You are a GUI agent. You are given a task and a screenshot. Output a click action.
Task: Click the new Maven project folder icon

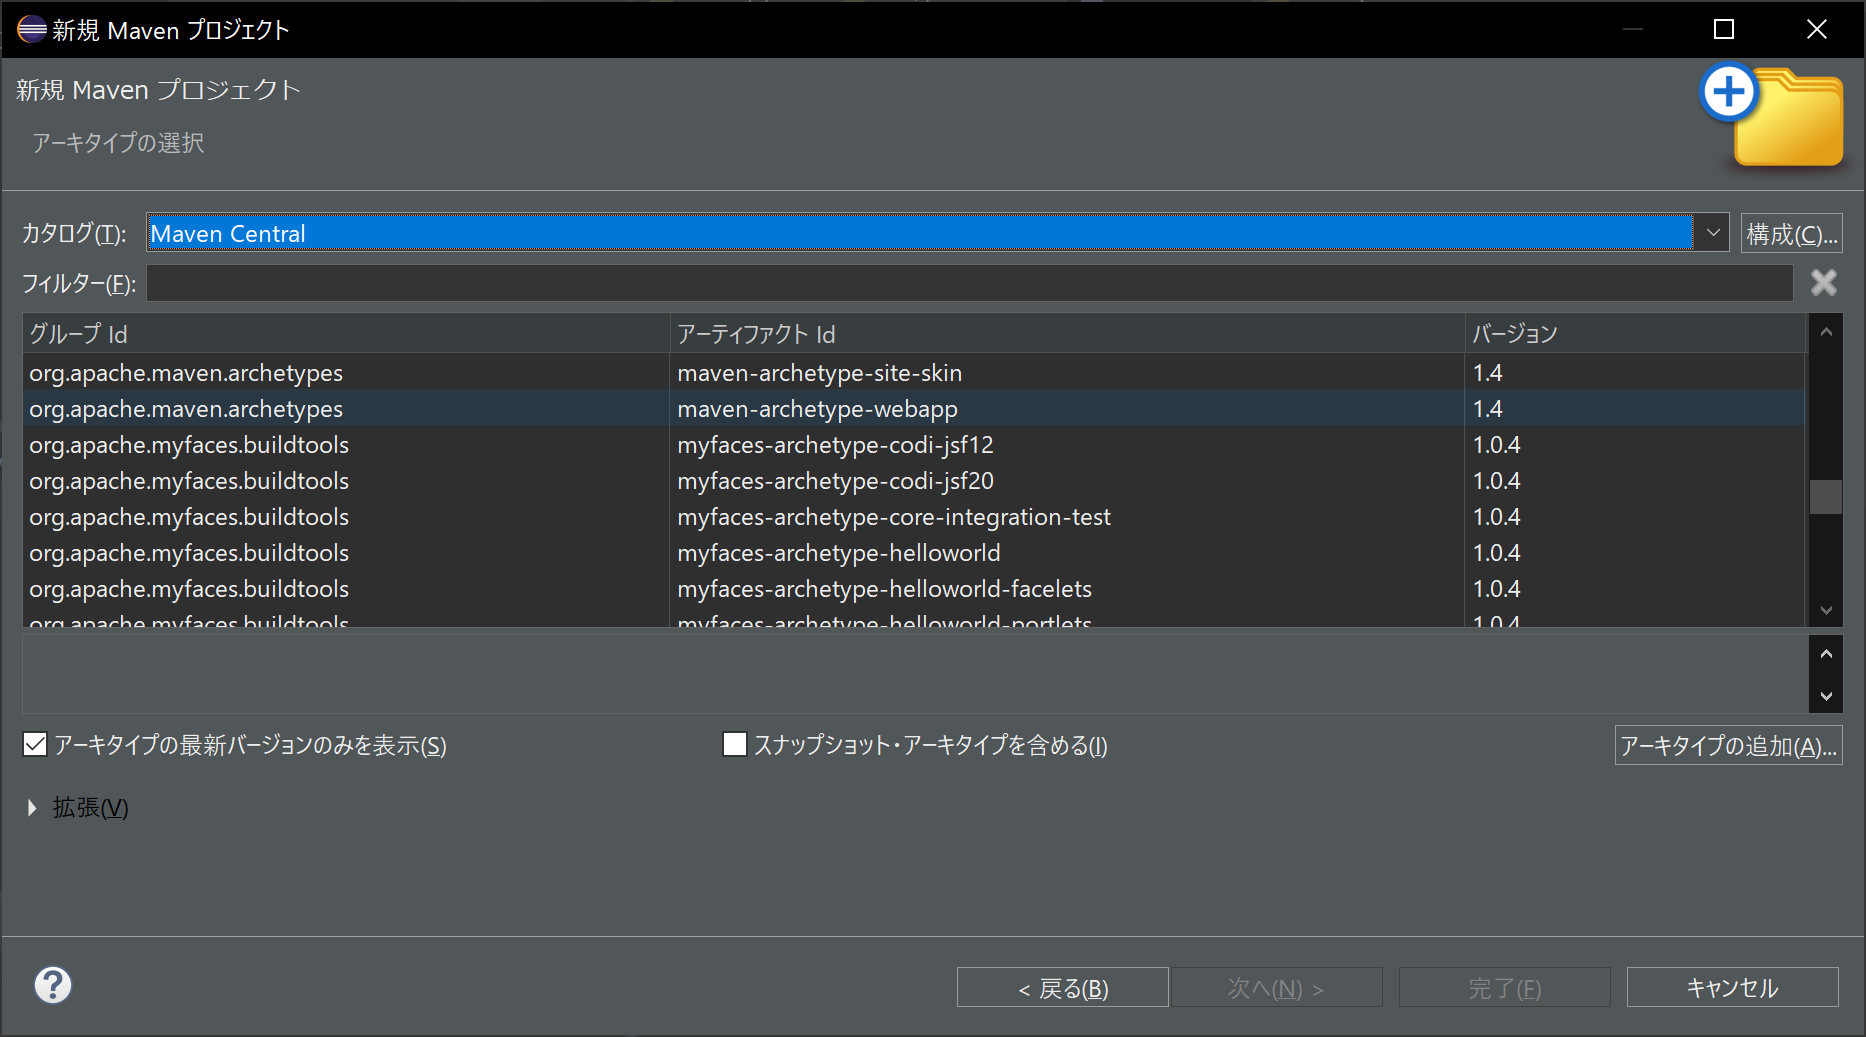[x=1772, y=116]
